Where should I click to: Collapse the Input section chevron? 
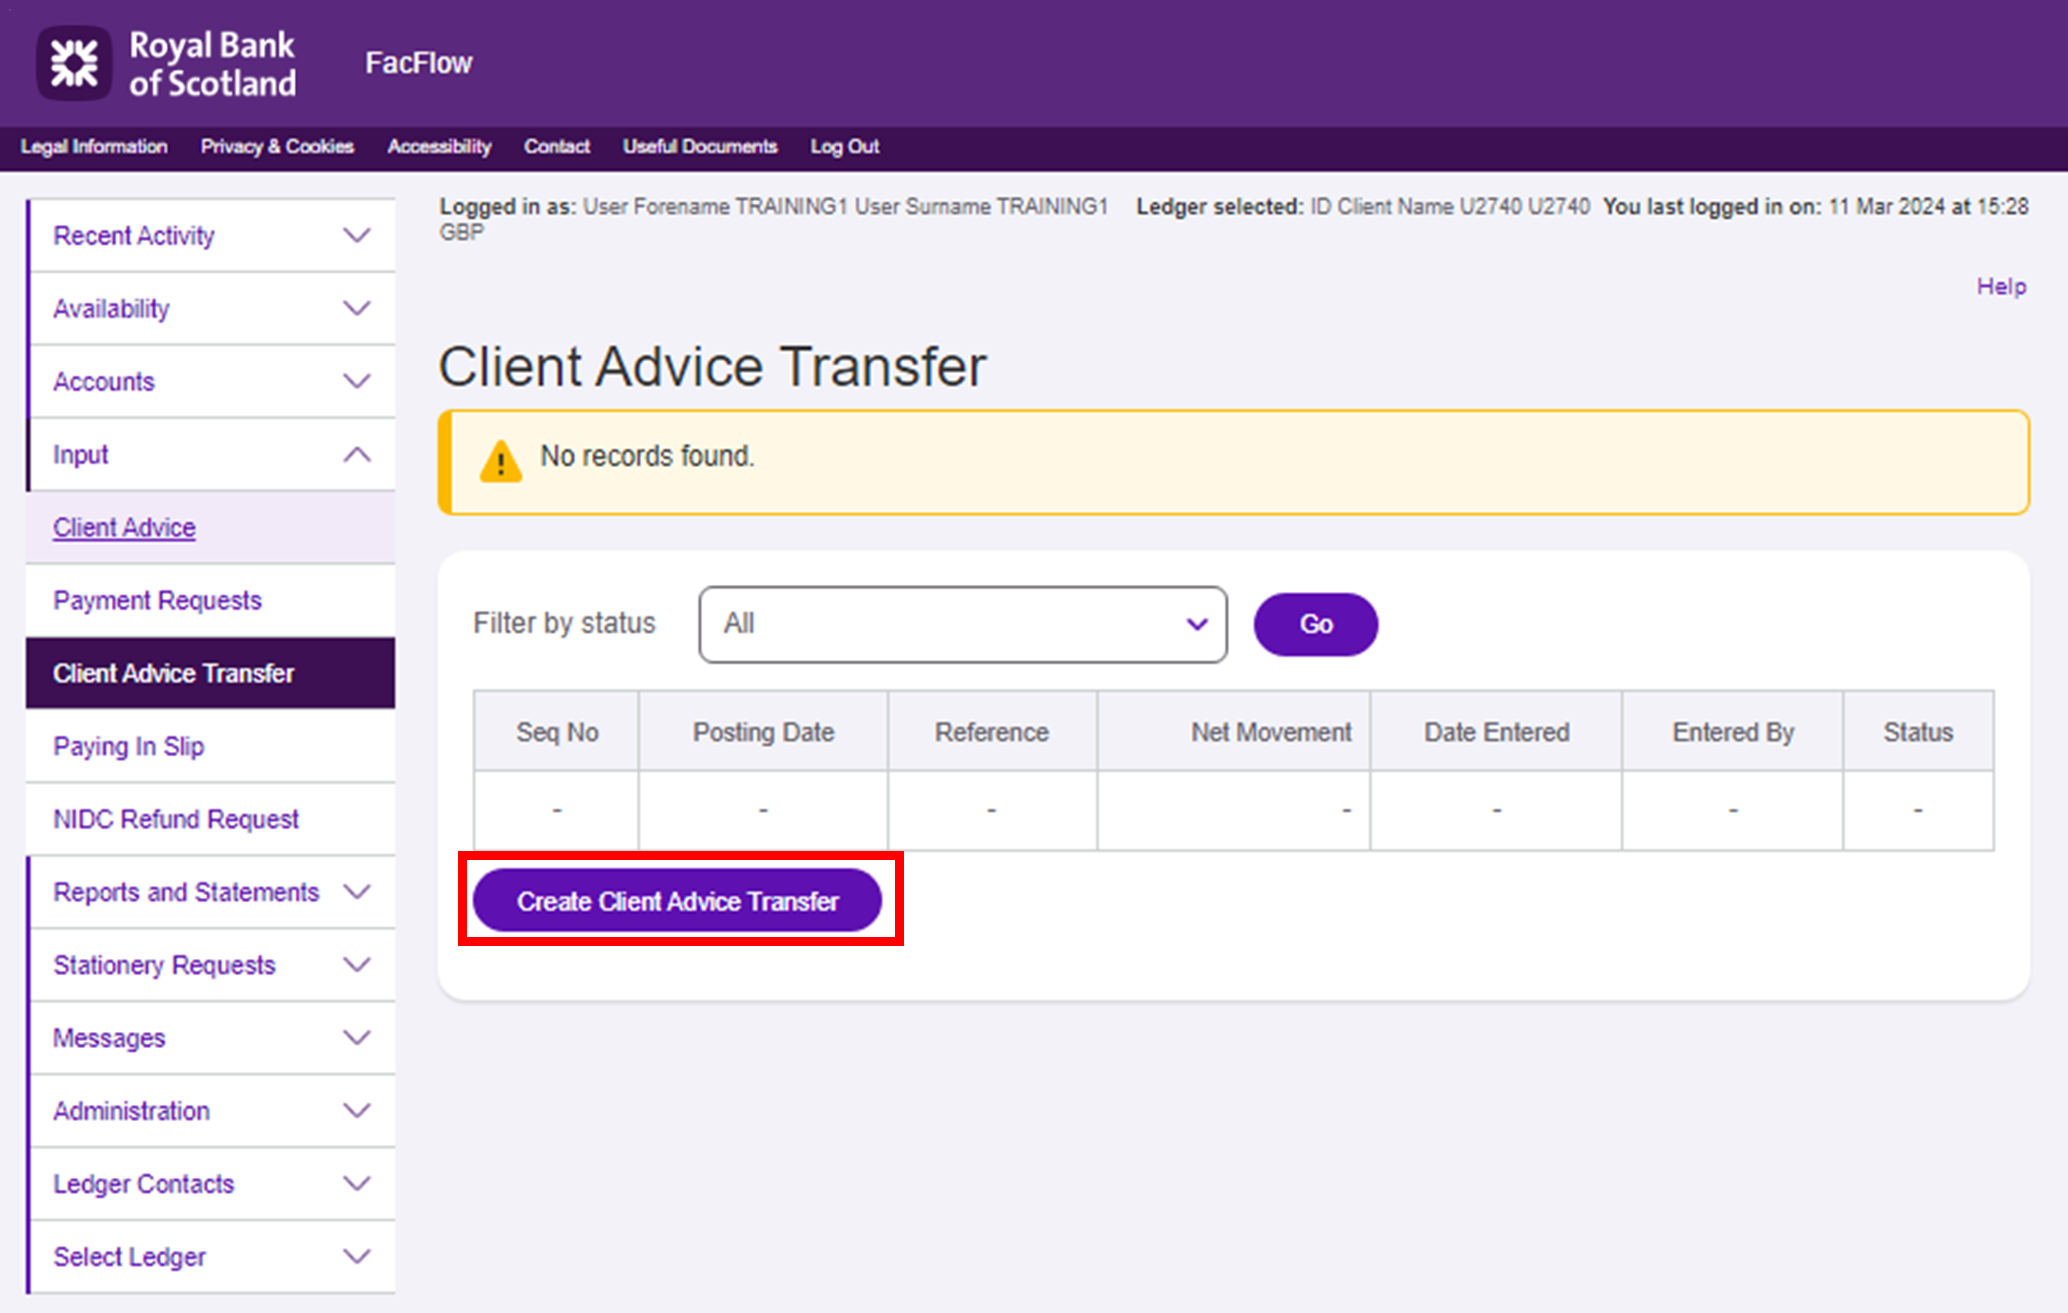coord(356,455)
